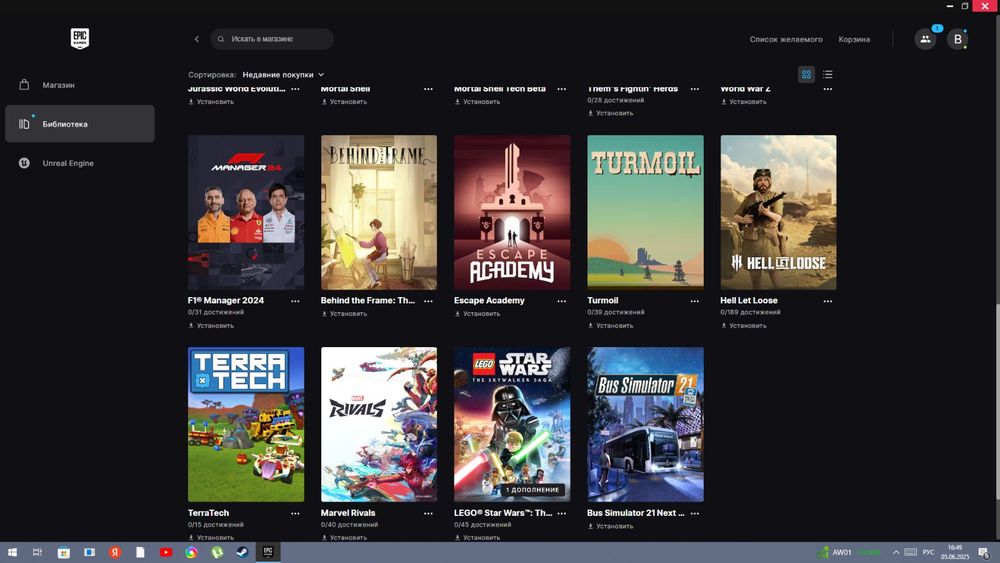Open options menu for TerraTech
The width and height of the screenshot is (1000, 563).
point(295,513)
